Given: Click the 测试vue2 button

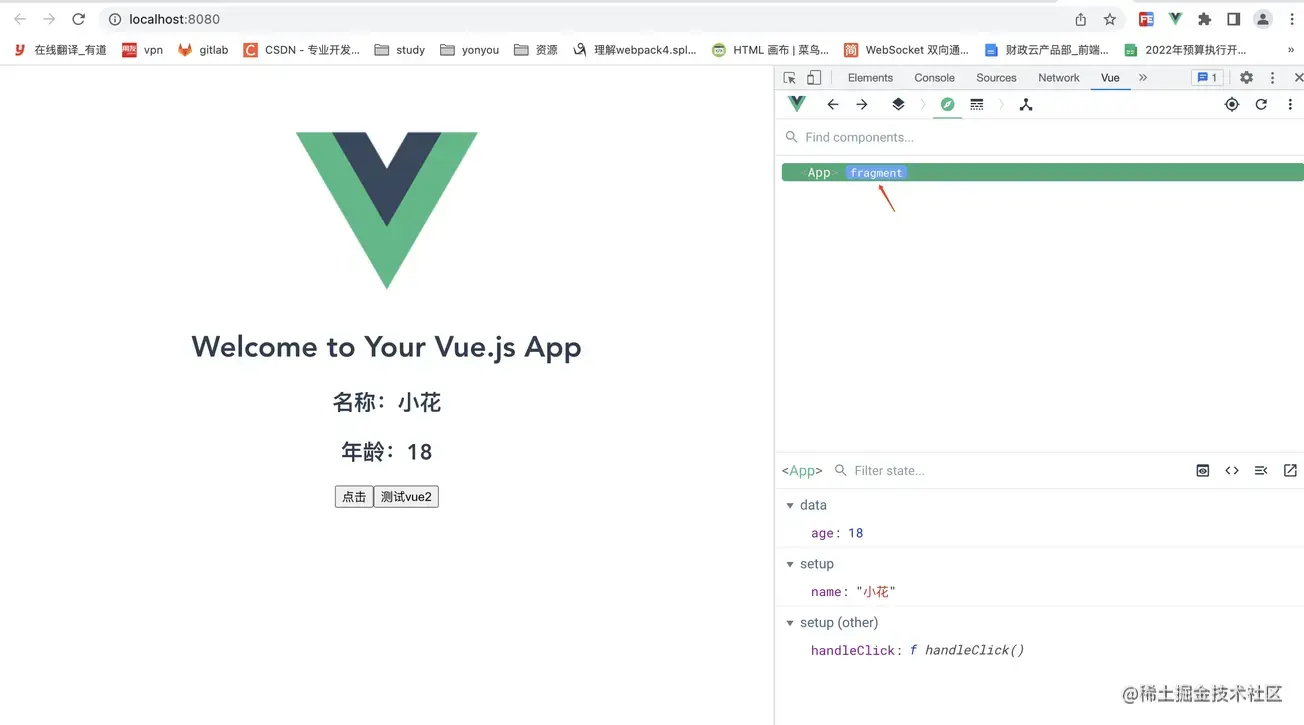Looking at the screenshot, I should click(x=406, y=497).
